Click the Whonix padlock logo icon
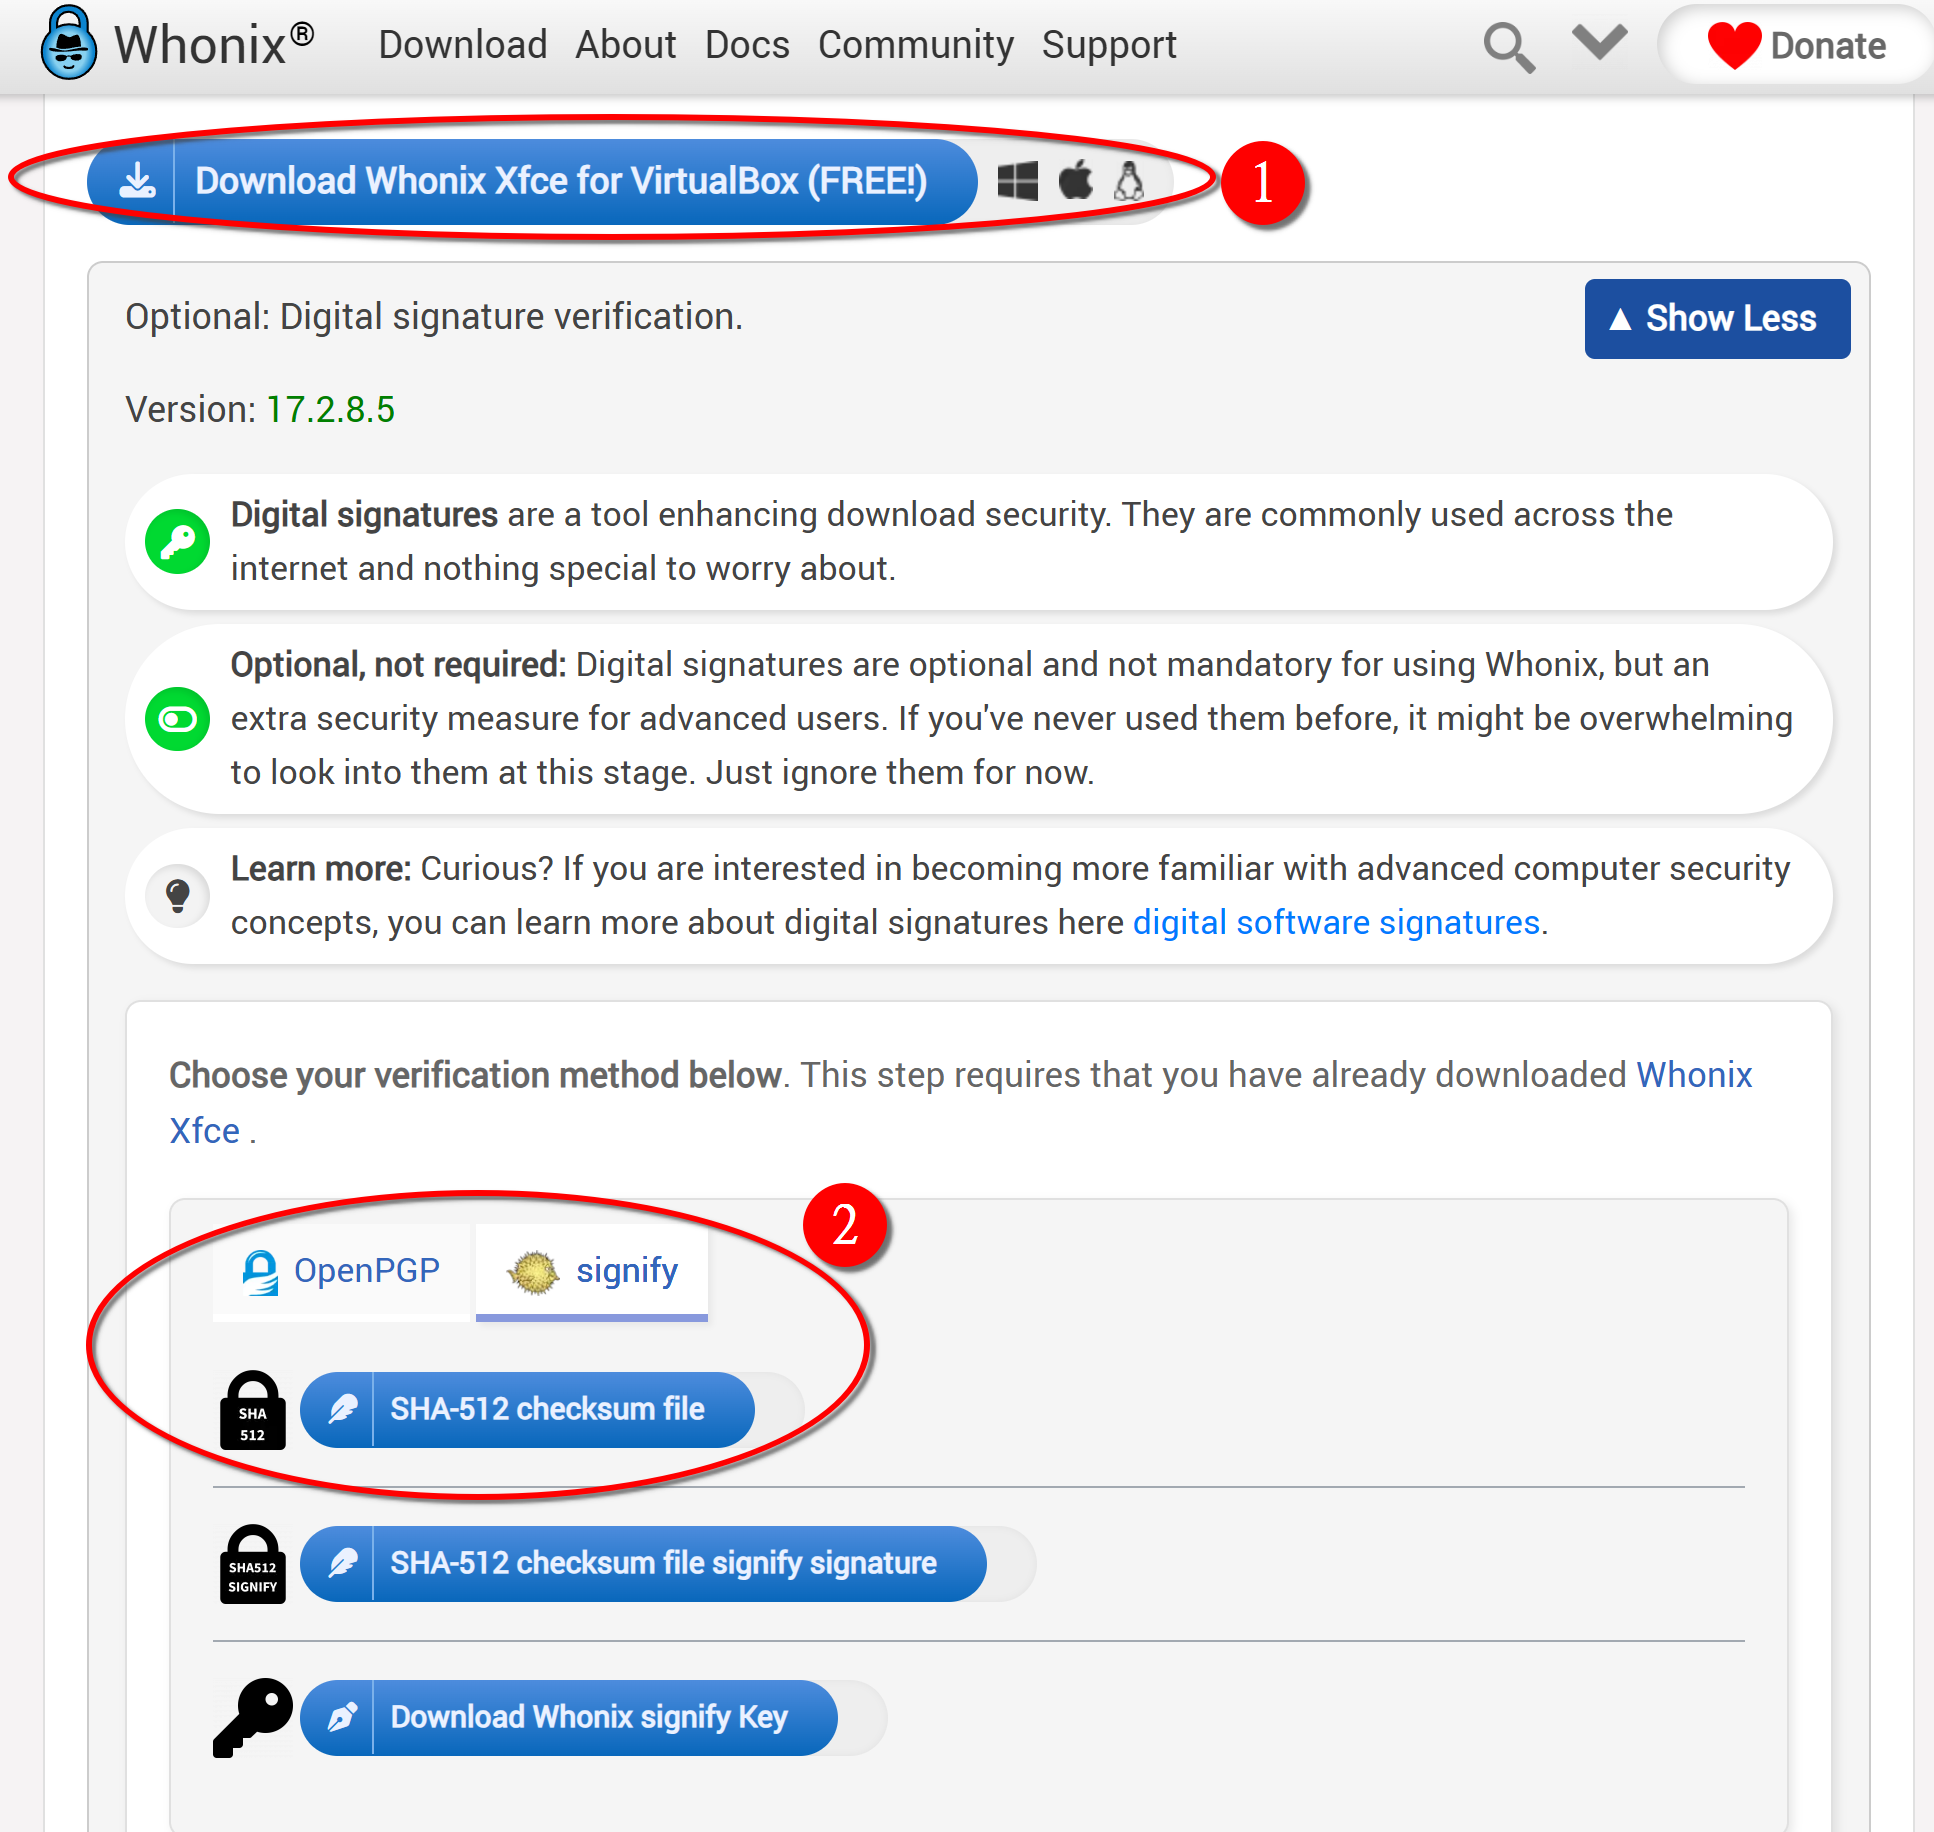The image size is (1934, 1832). (x=68, y=44)
